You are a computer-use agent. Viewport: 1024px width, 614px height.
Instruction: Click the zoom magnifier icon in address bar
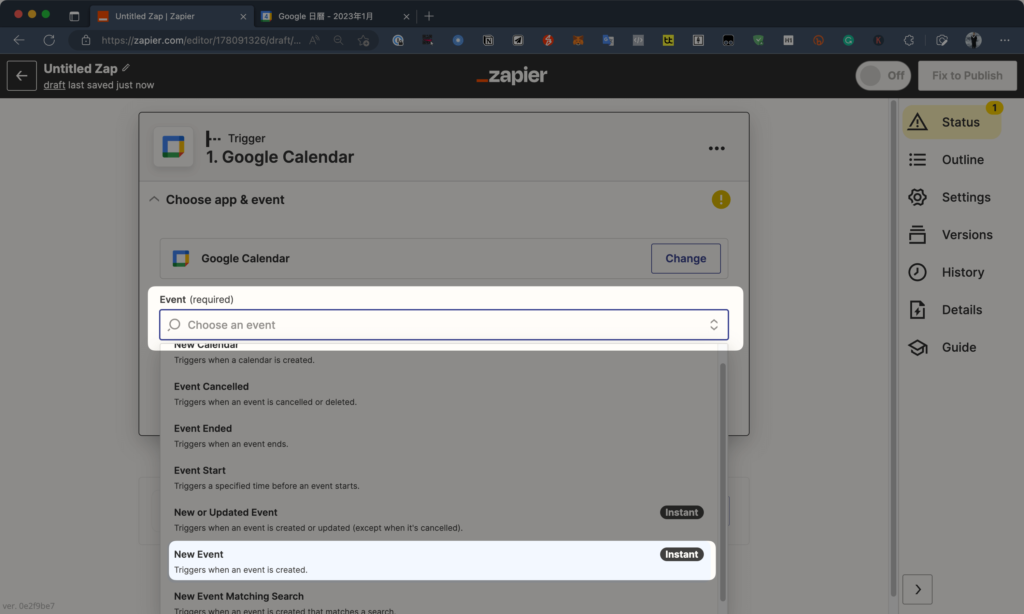338,40
